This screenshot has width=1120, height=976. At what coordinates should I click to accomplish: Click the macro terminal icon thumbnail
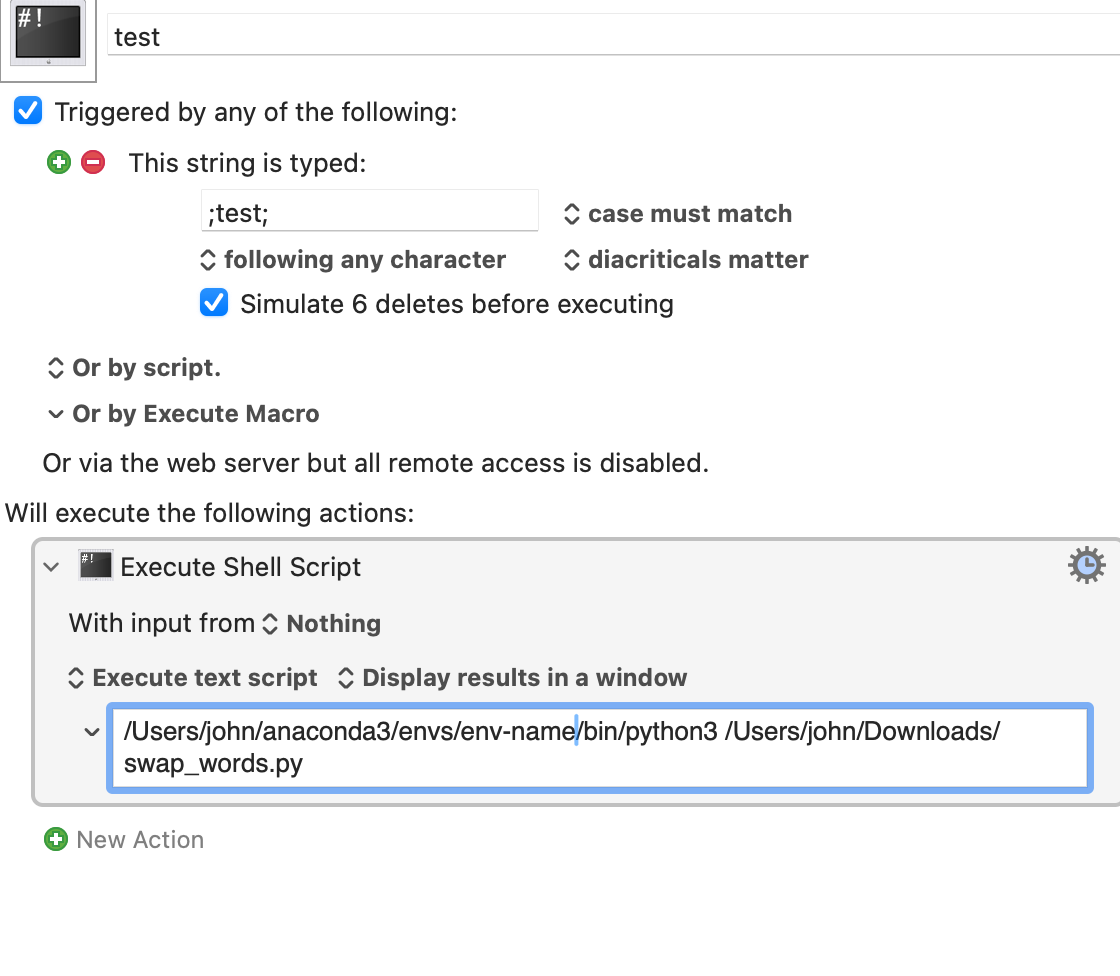point(48,33)
